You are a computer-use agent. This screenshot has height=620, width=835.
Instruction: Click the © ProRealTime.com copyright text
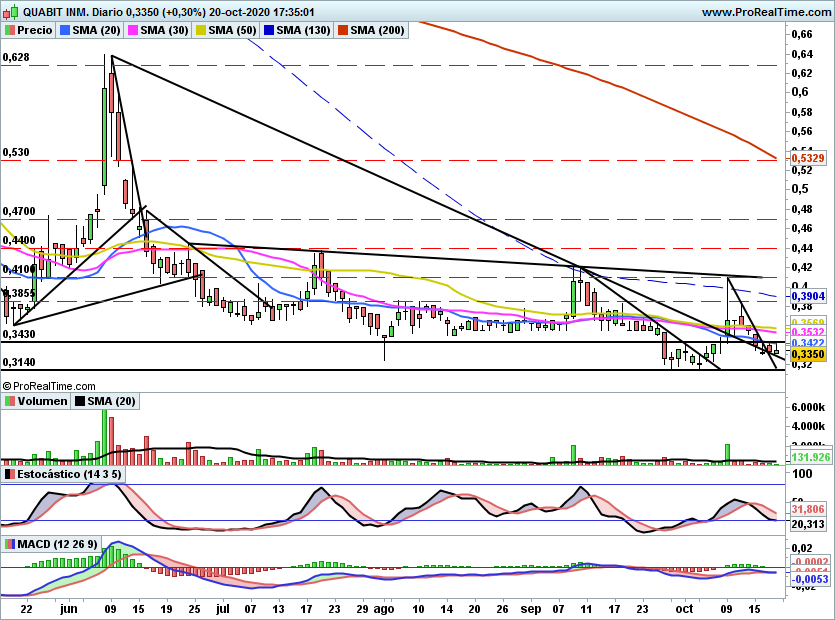tap(49, 385)
